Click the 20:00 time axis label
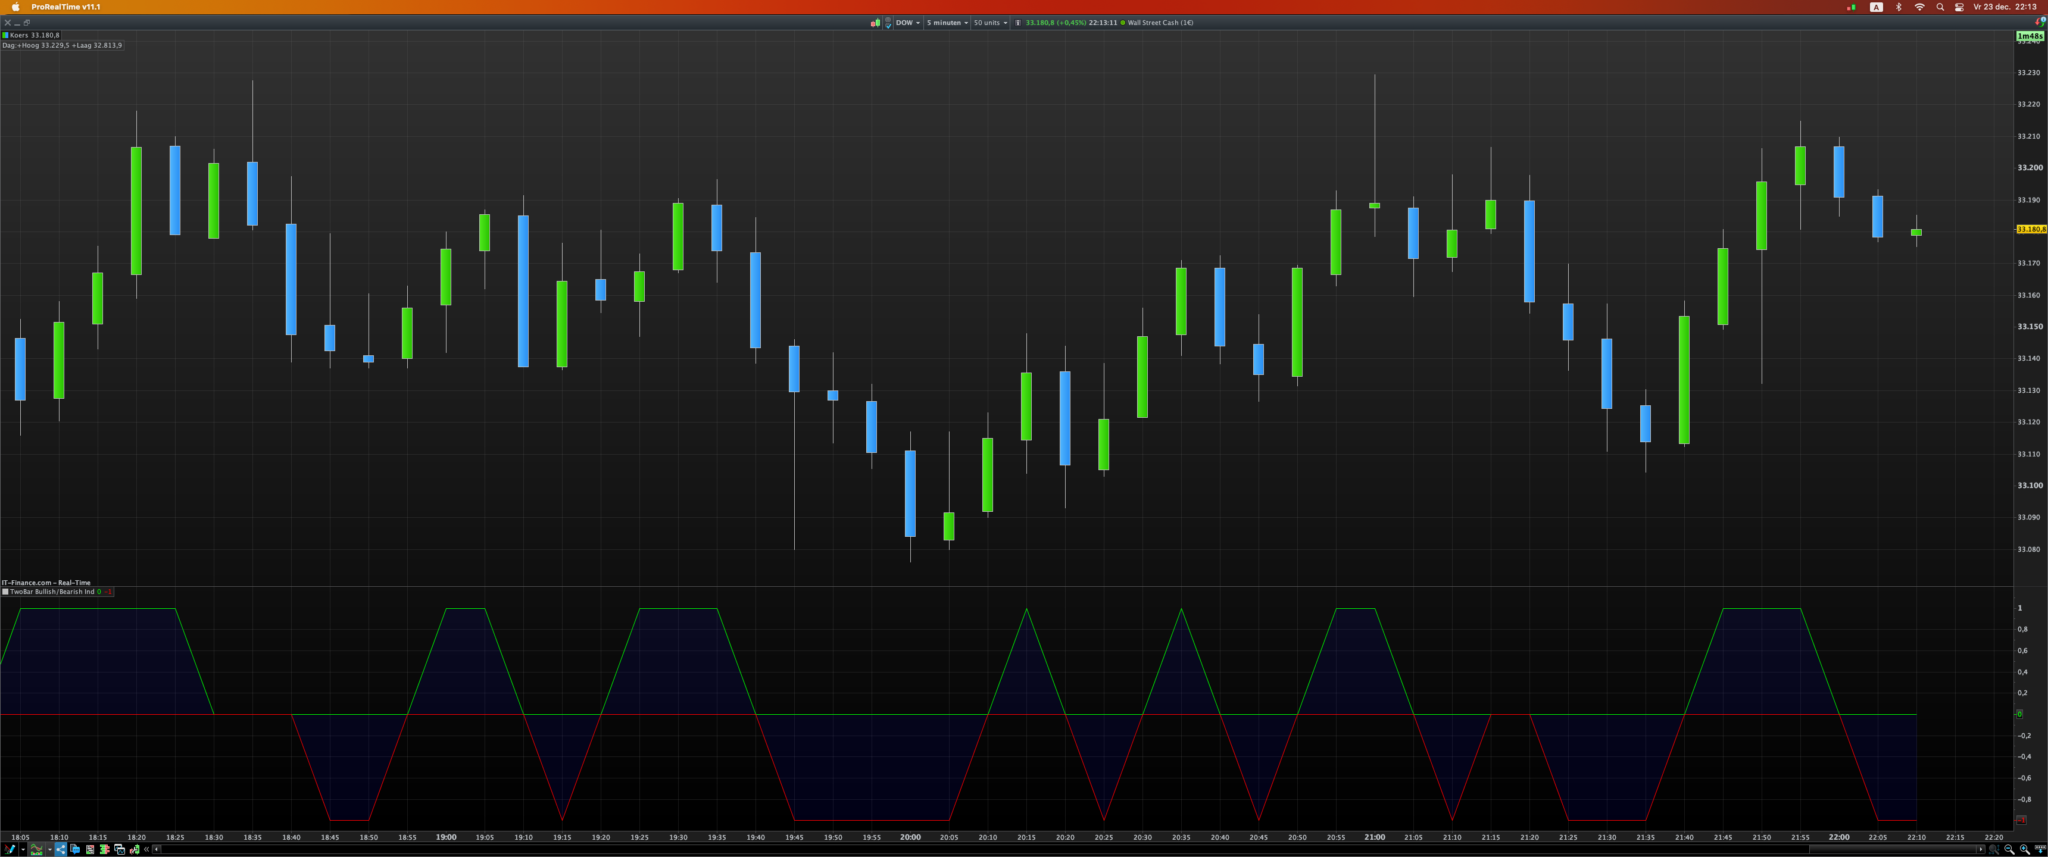This screenshot has width=2048, height=857. (910, 837)
